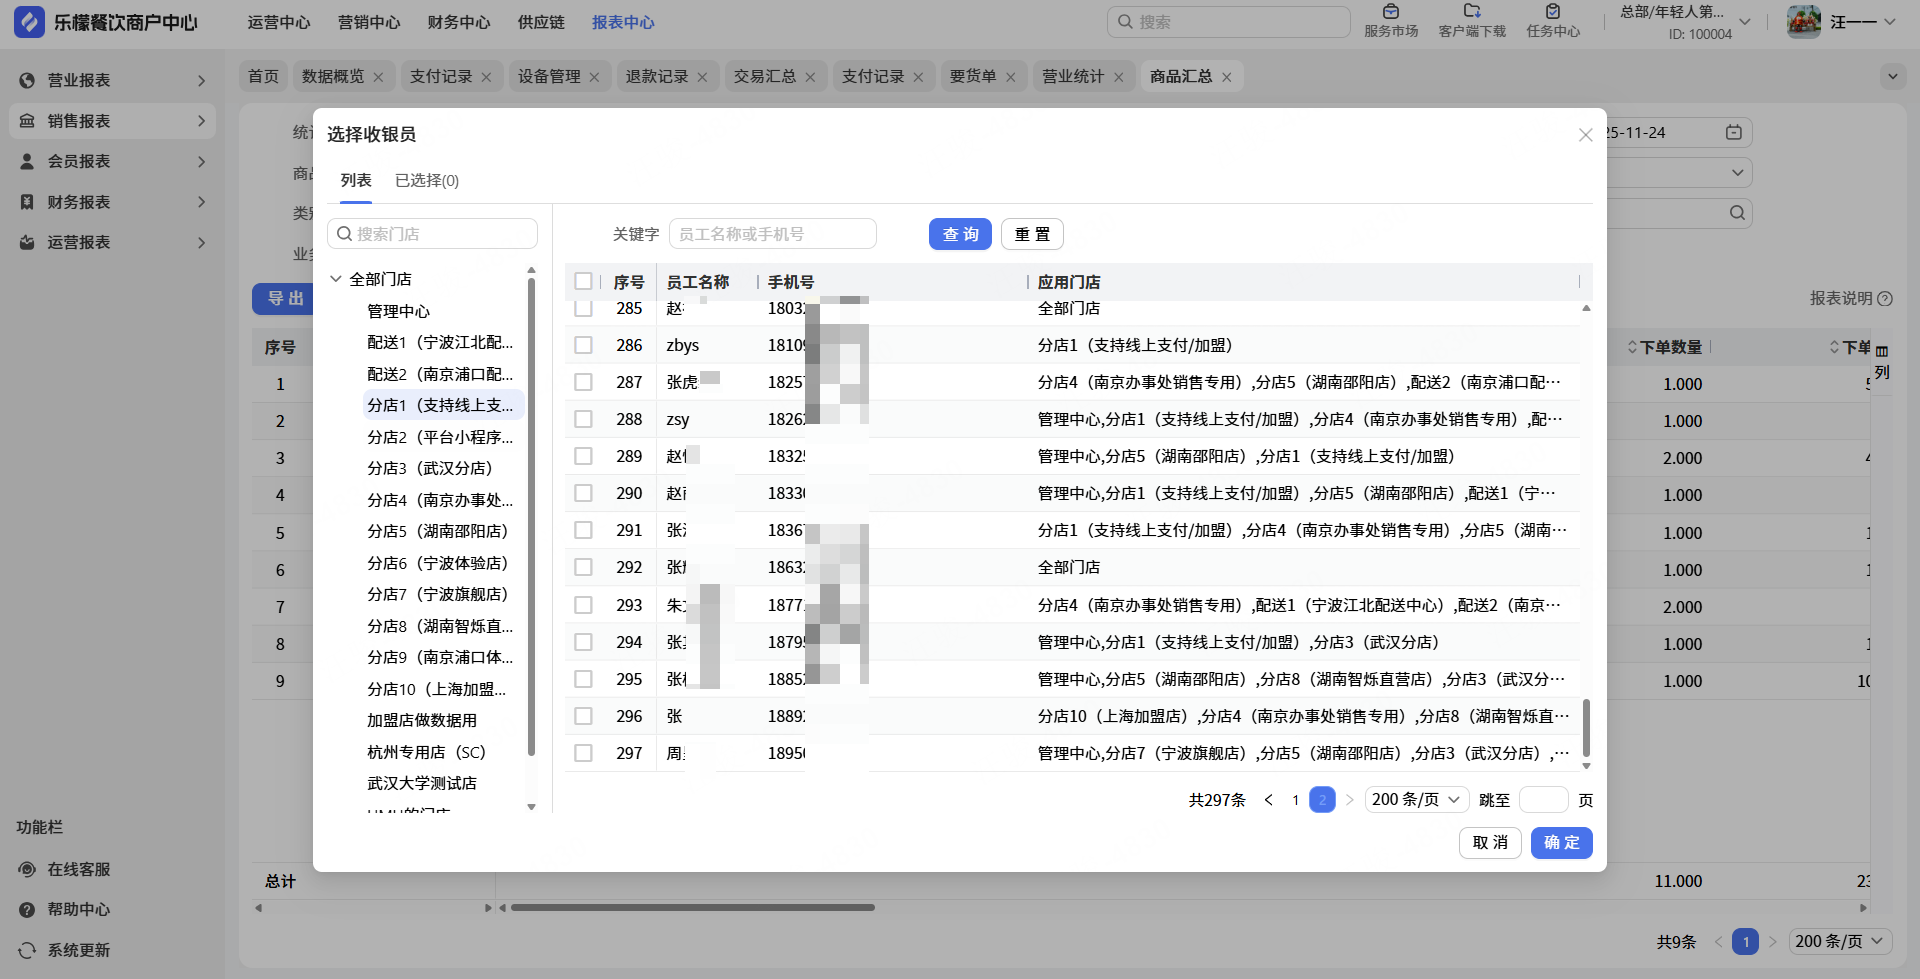The width and height of the screenshot is (1920, 979).
Task: Click the 在线客服 online support icon
Action: [x=27, y=869]
